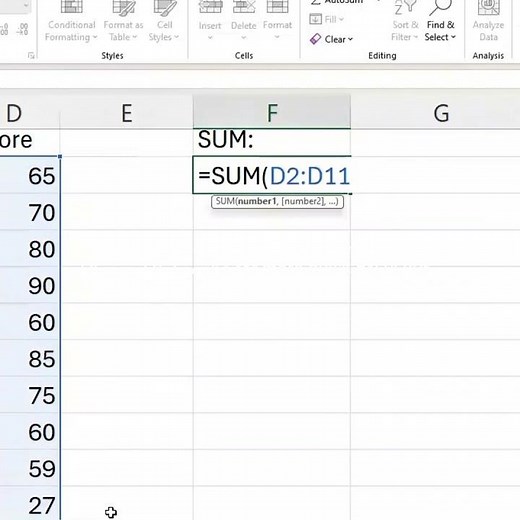Screen dimensions: 520x520
Task: Open Conditional Formatting menu
Action: pos(71,21)
